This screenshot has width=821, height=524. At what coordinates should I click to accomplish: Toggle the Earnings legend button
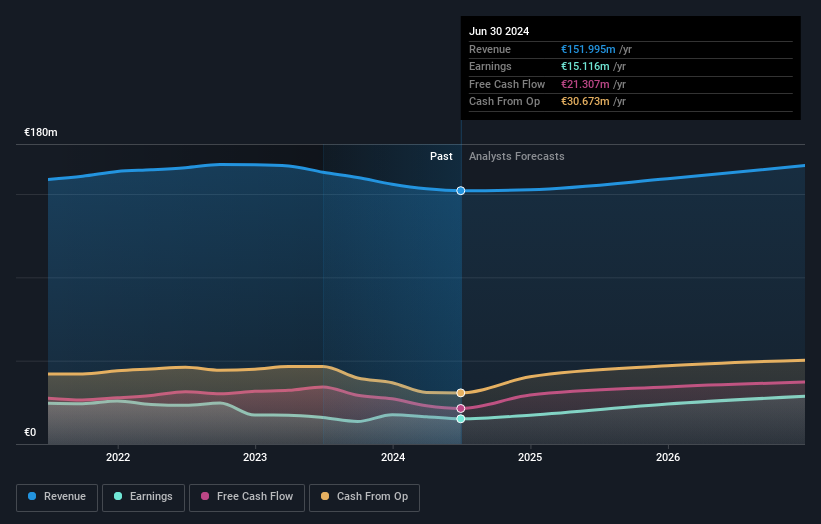[x=143, y=497]
